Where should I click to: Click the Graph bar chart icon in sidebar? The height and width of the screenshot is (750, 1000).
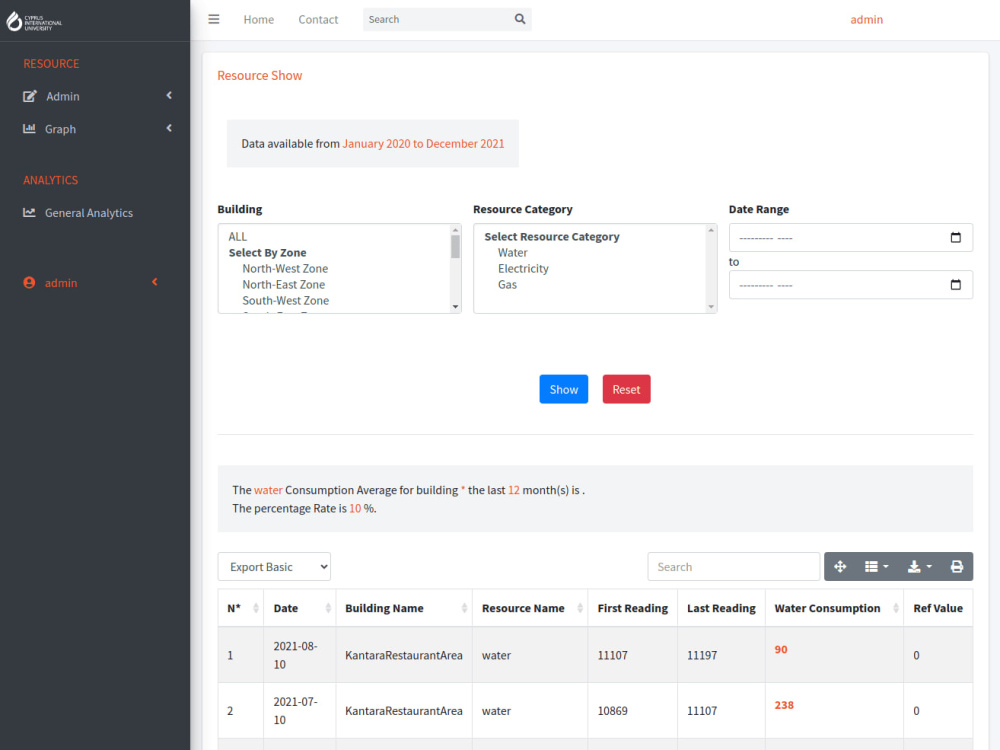(x=29, y=129)
